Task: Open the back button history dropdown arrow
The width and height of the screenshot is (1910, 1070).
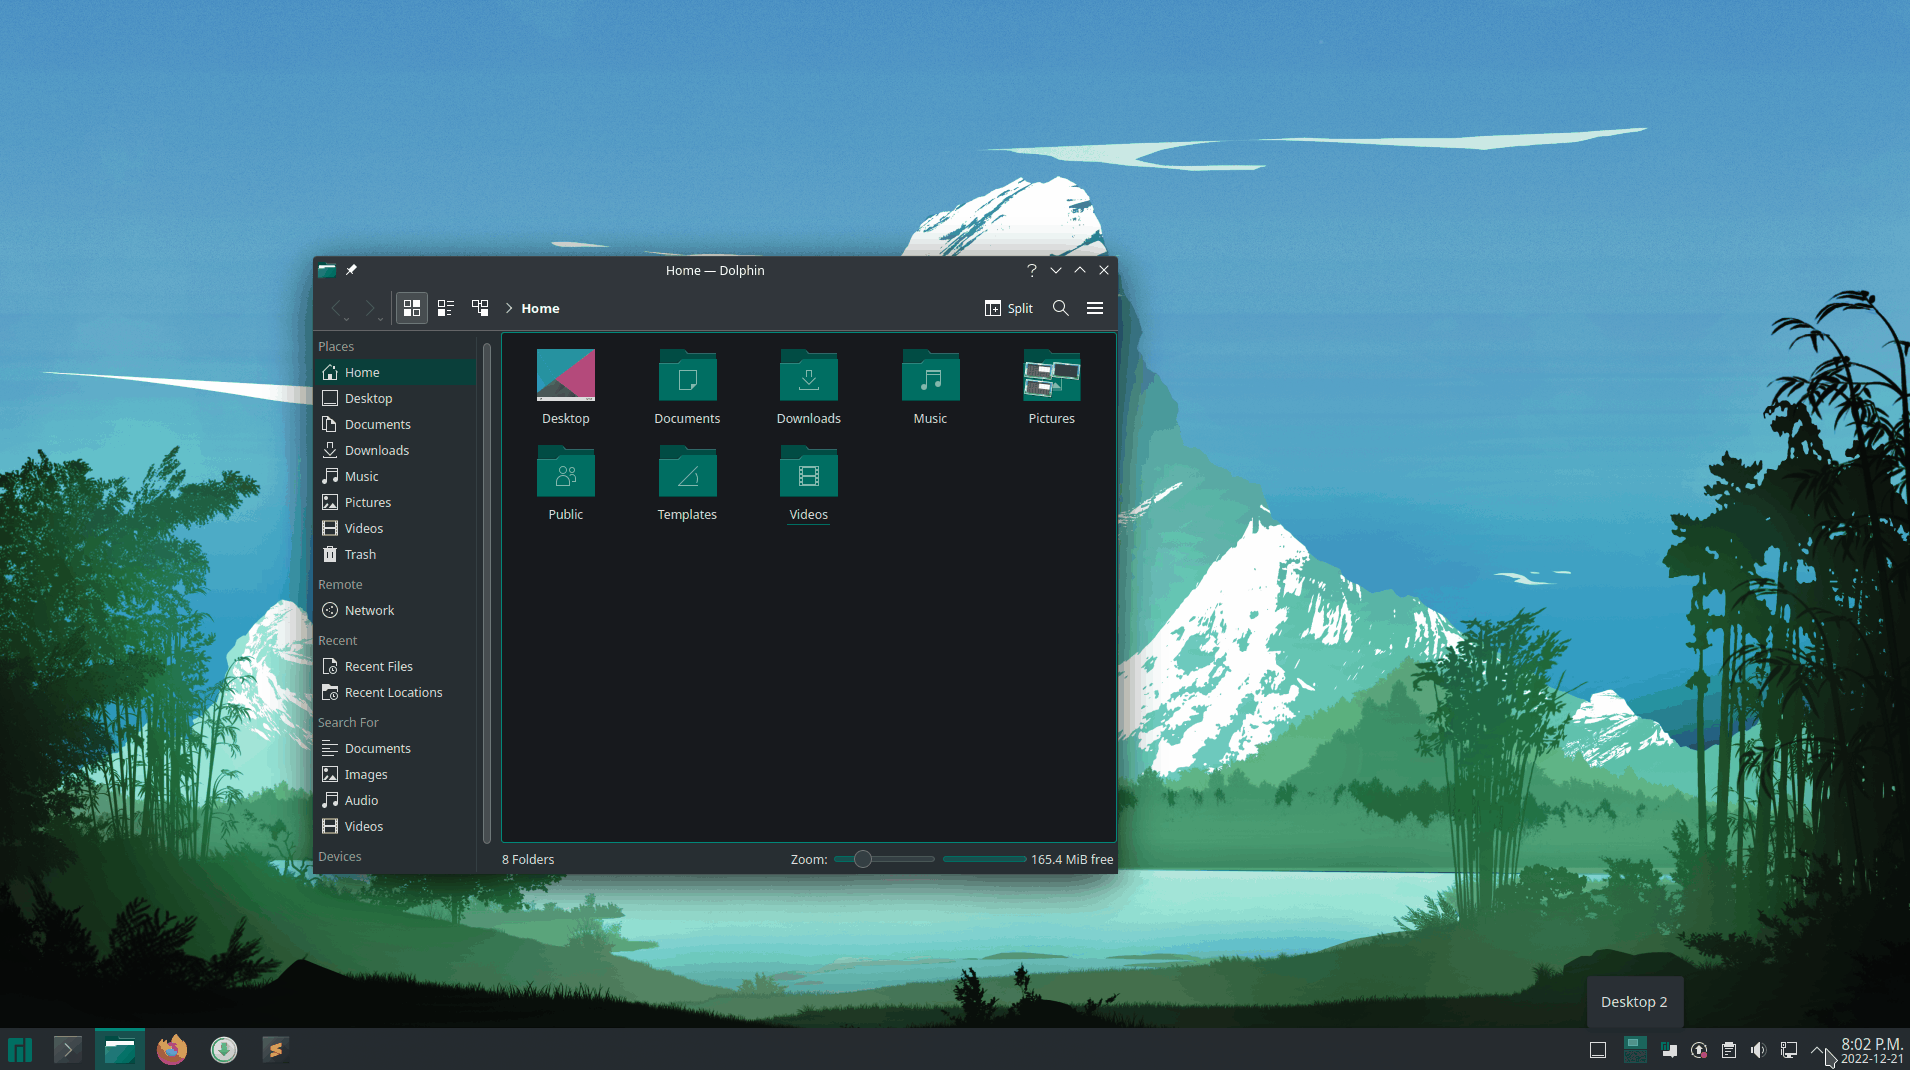Action: 346,319
